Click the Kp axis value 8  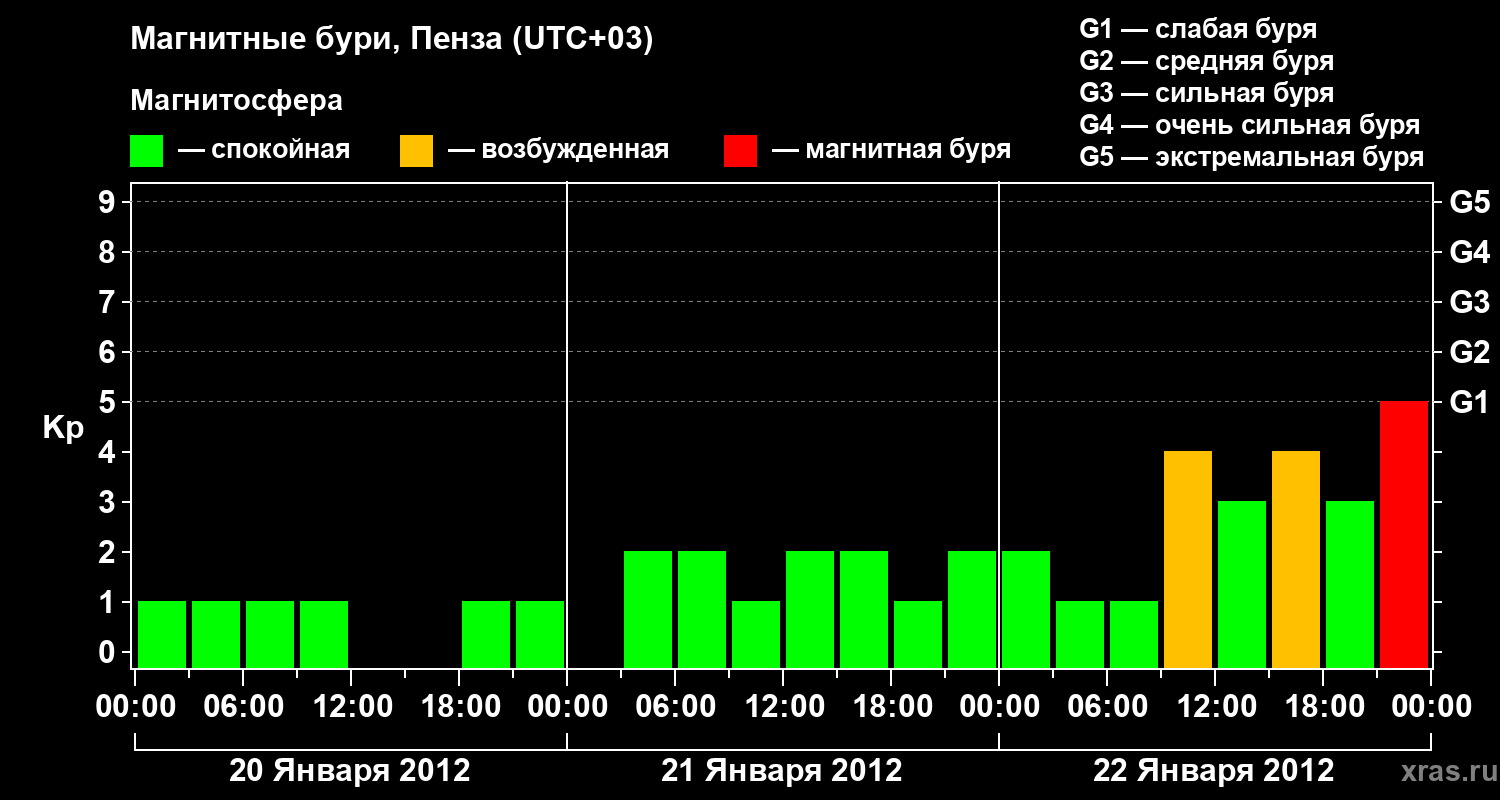pyautogui.click(x=109, y=252)
